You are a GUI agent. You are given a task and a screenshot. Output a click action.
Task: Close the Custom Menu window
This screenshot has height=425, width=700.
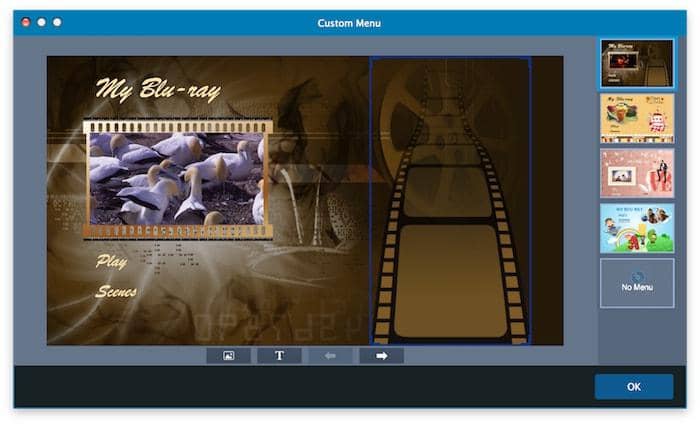coord(25,22)
